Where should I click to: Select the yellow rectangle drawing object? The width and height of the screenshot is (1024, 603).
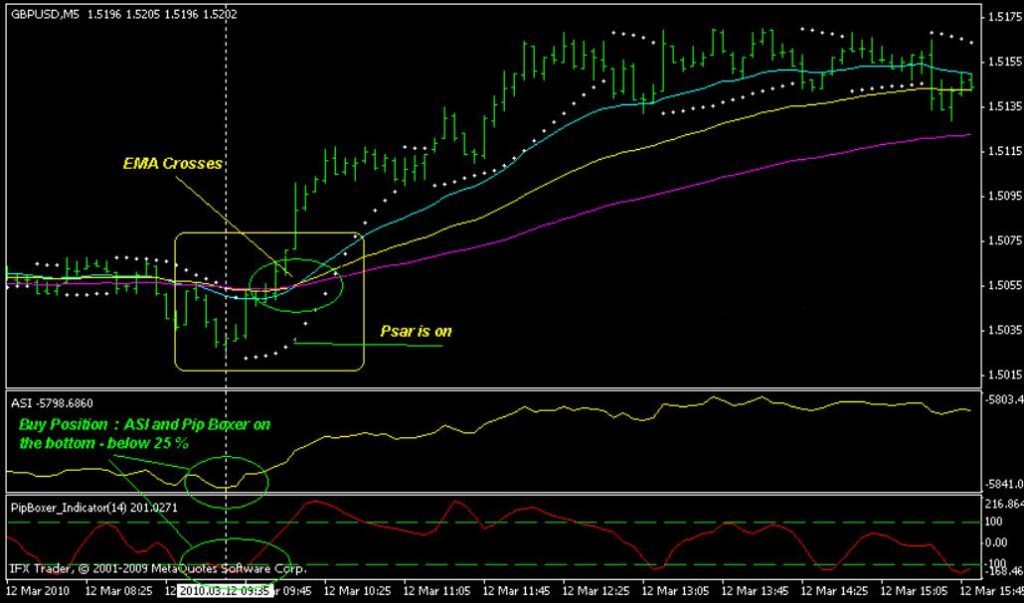[x=268, y=233]
